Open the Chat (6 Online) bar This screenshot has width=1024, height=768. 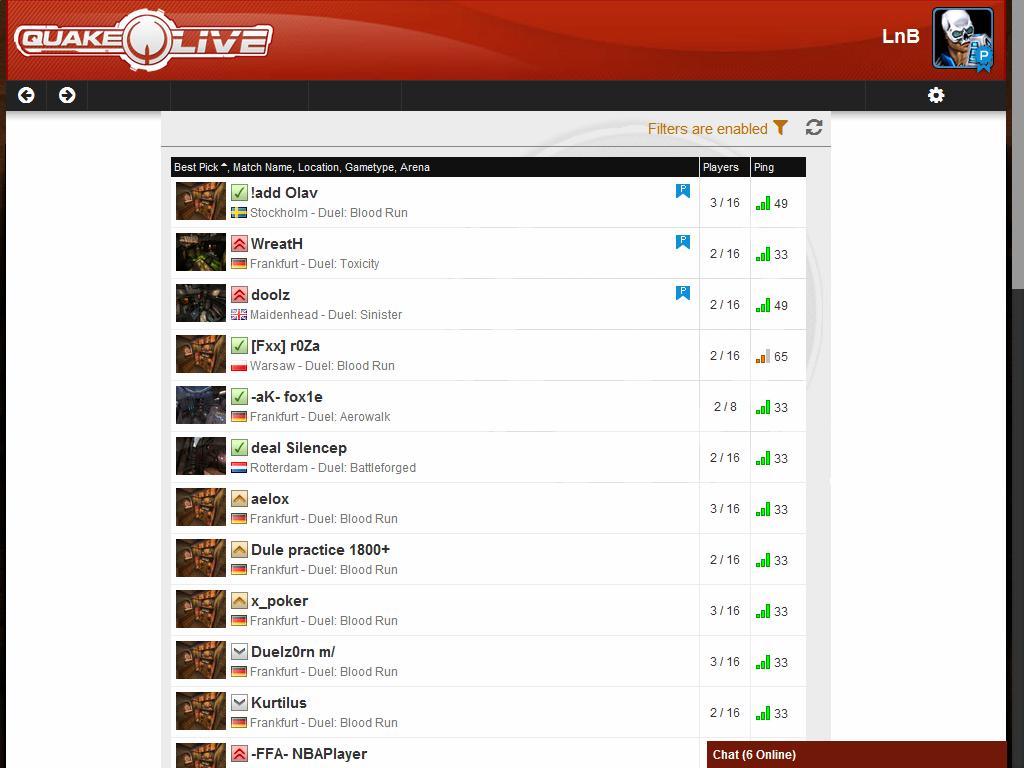[856, 754]
